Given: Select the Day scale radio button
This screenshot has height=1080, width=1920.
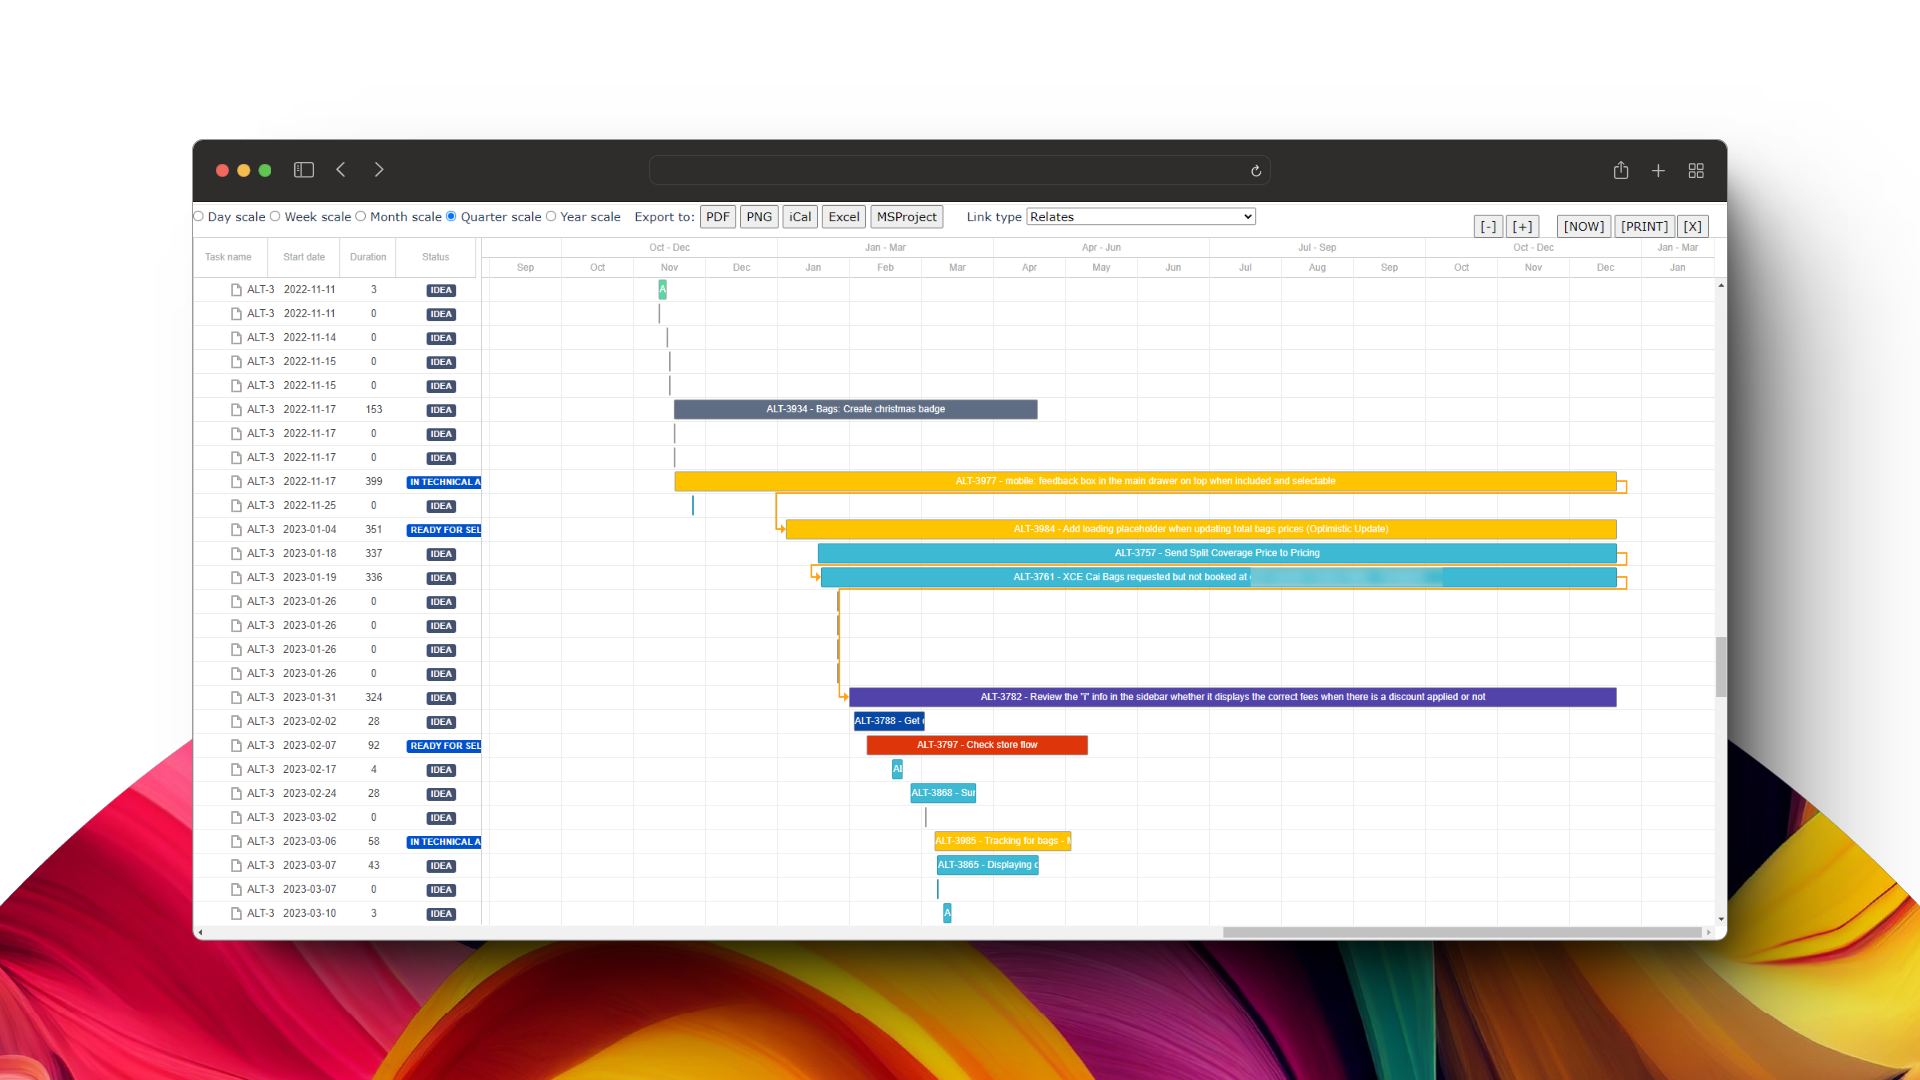Looking at the screenshot, I should click(x=199, y=216).
